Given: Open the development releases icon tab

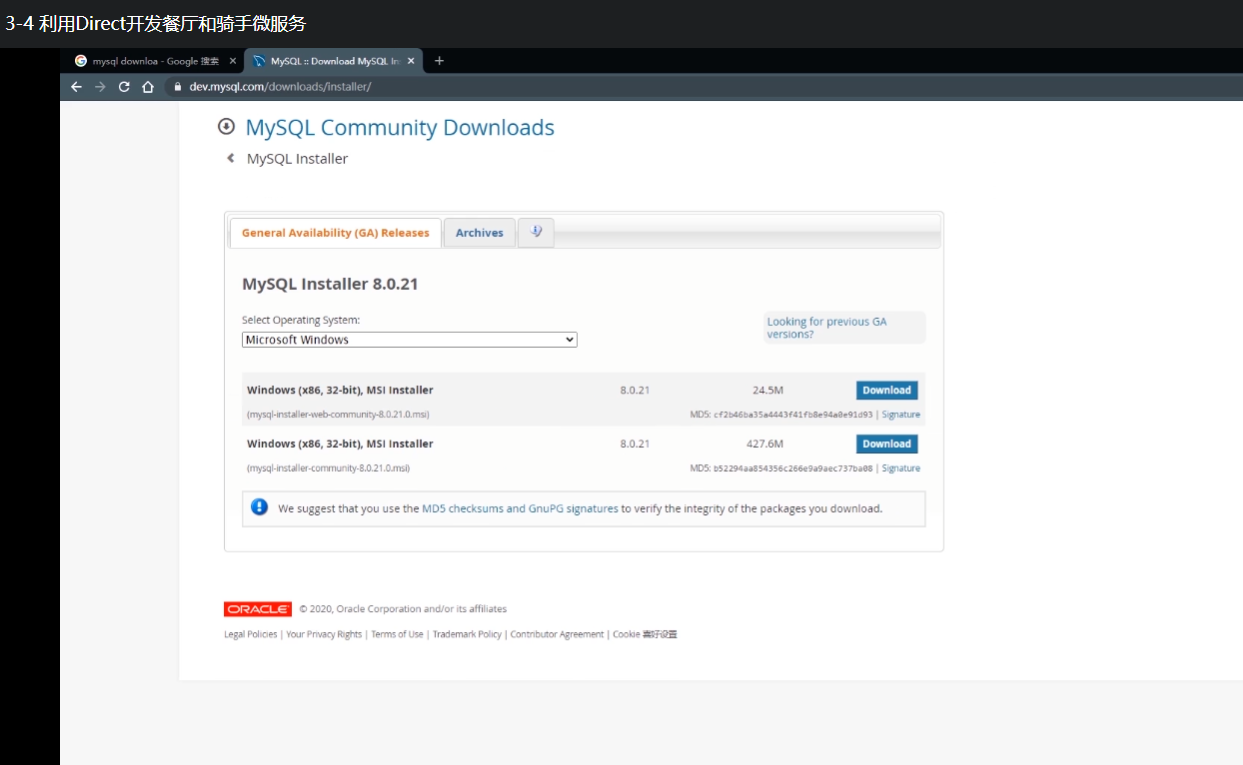Looking at the screenshot, I should pos(536,232).
